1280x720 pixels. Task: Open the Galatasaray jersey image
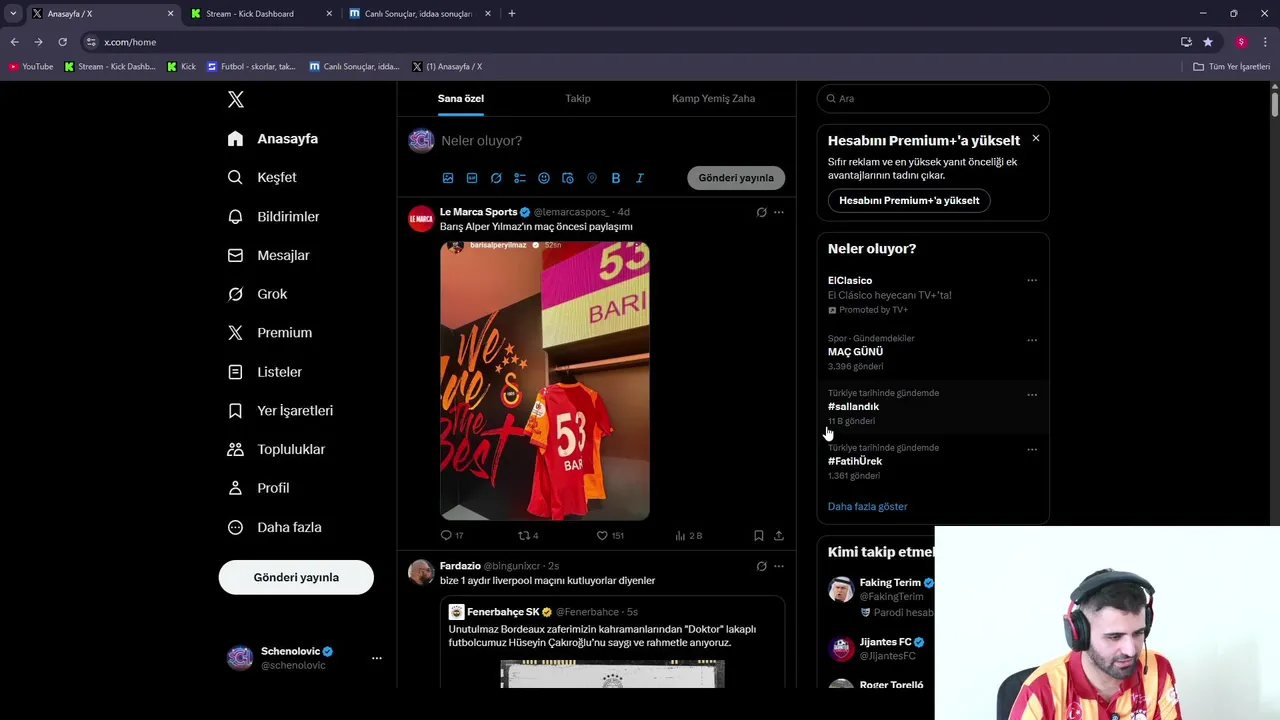[545, 380]
